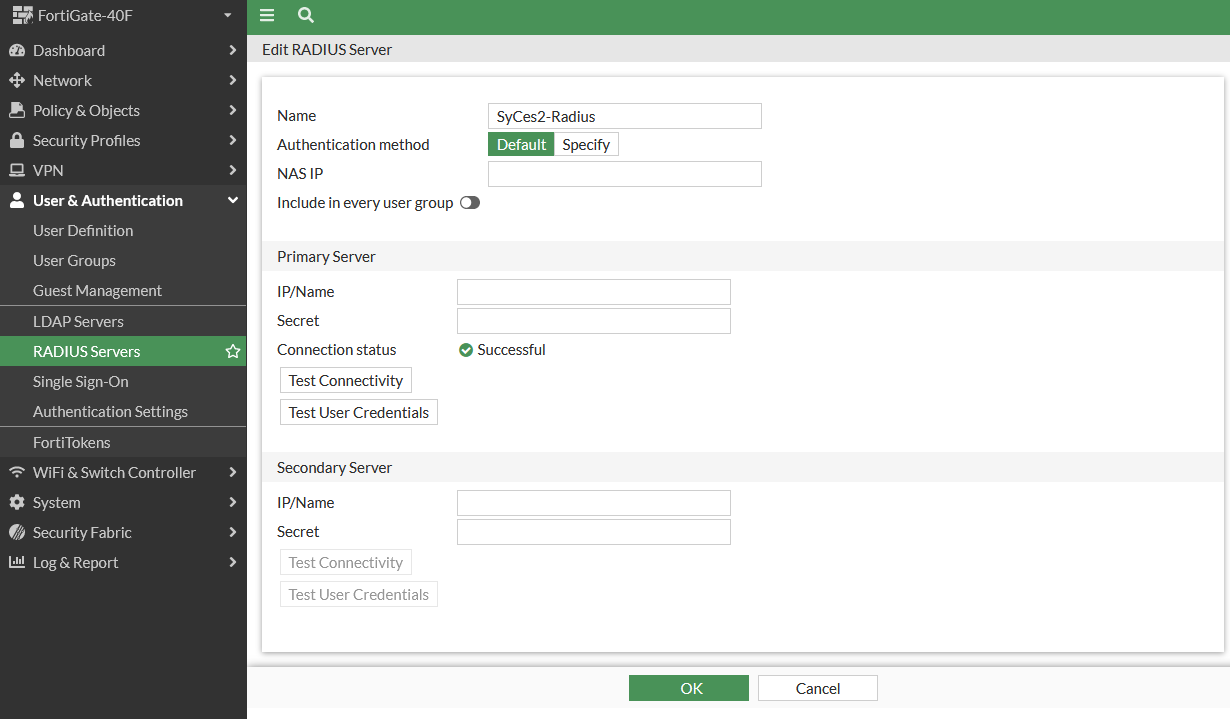
Task: Click the Successful status text
Action: (x=512, y=350)
